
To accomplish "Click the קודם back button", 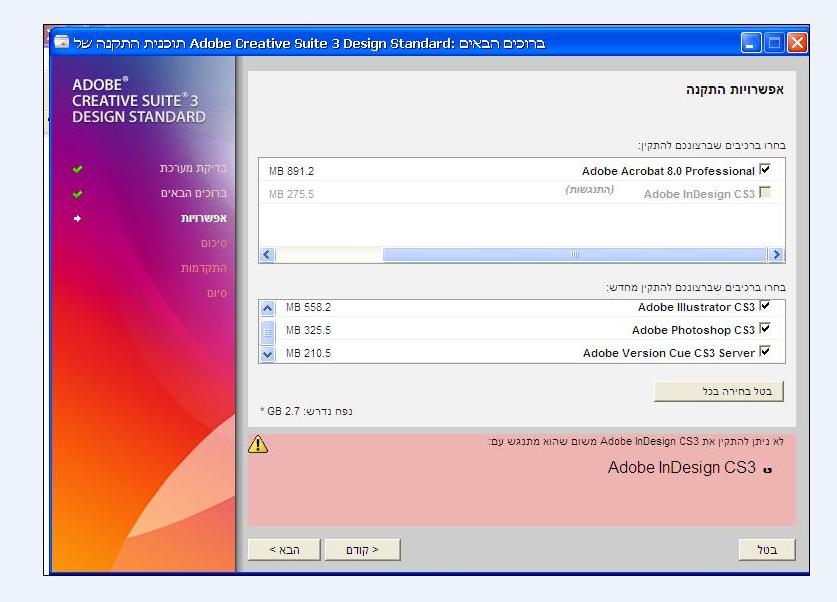I will click(x=362, y=550).
